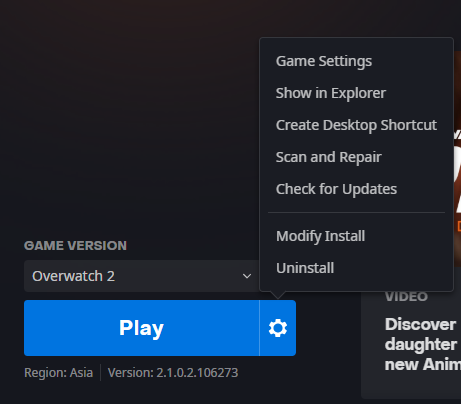The image size is (461, 404).
Task: Open options via gear icon beside Play
Action: click(x=278, y=328)
